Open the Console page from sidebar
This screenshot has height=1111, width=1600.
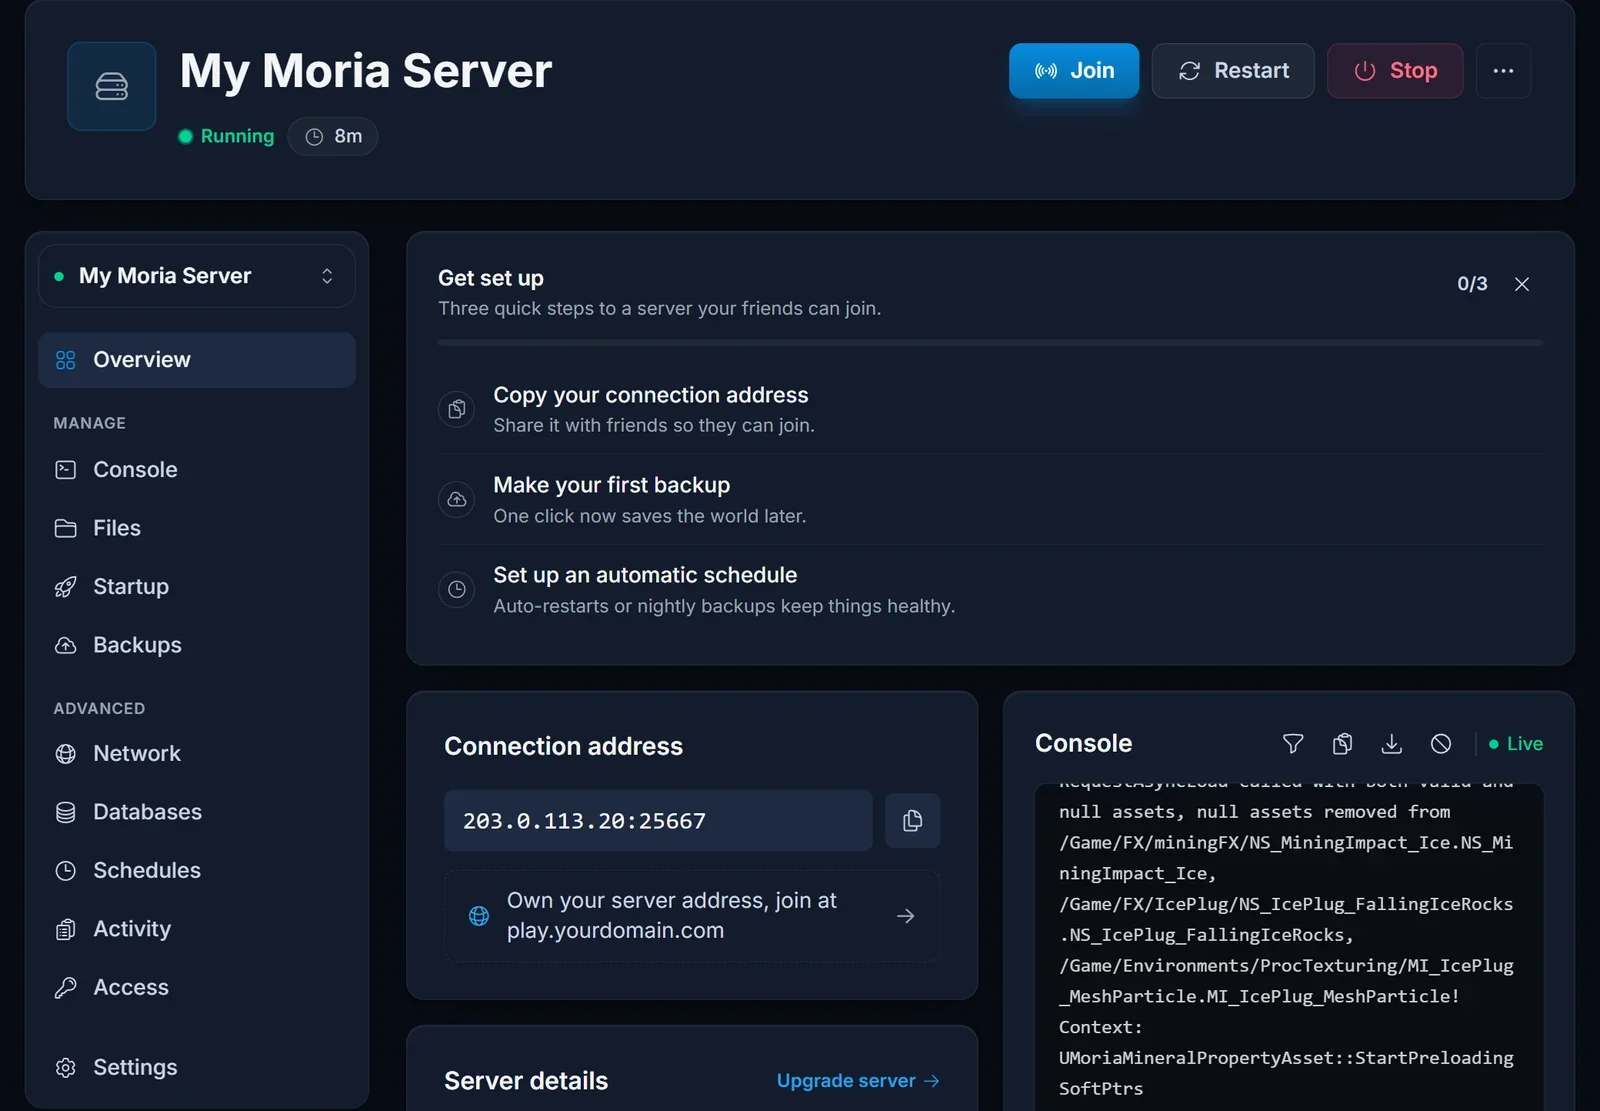pyautogui.click(x=196, y=470)
